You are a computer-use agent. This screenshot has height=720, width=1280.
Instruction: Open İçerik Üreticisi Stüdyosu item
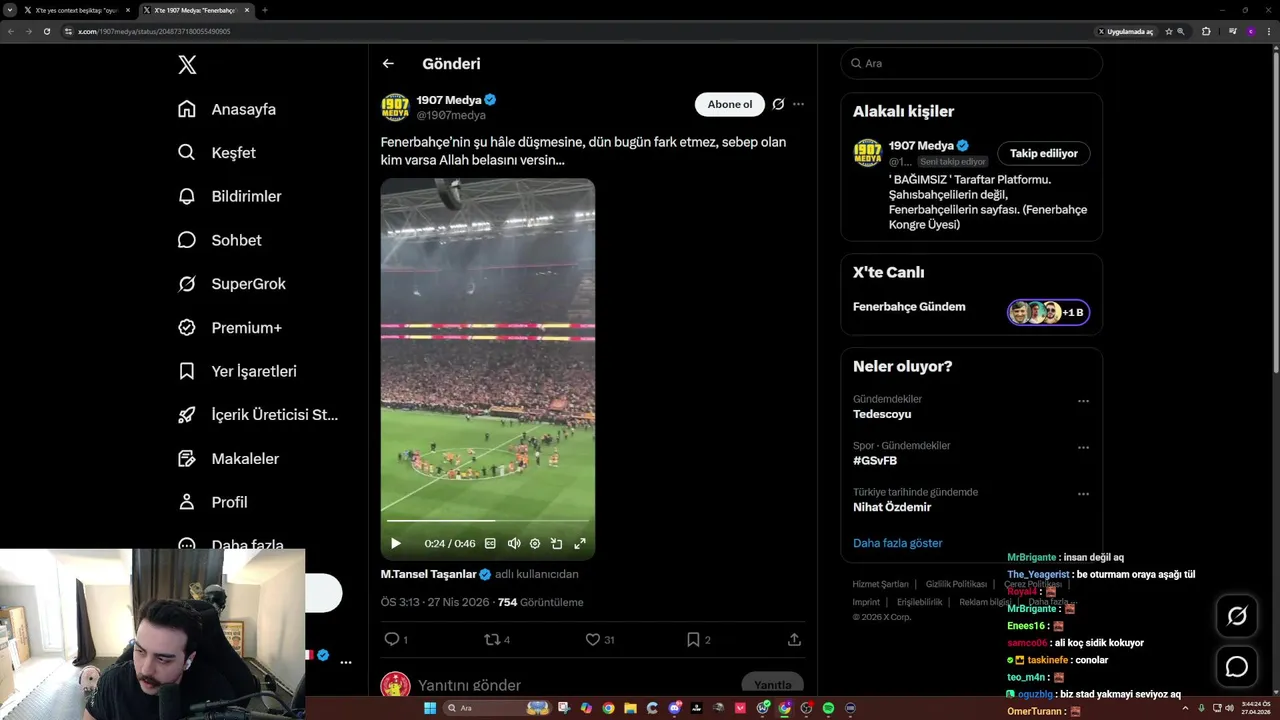point(258,415)
